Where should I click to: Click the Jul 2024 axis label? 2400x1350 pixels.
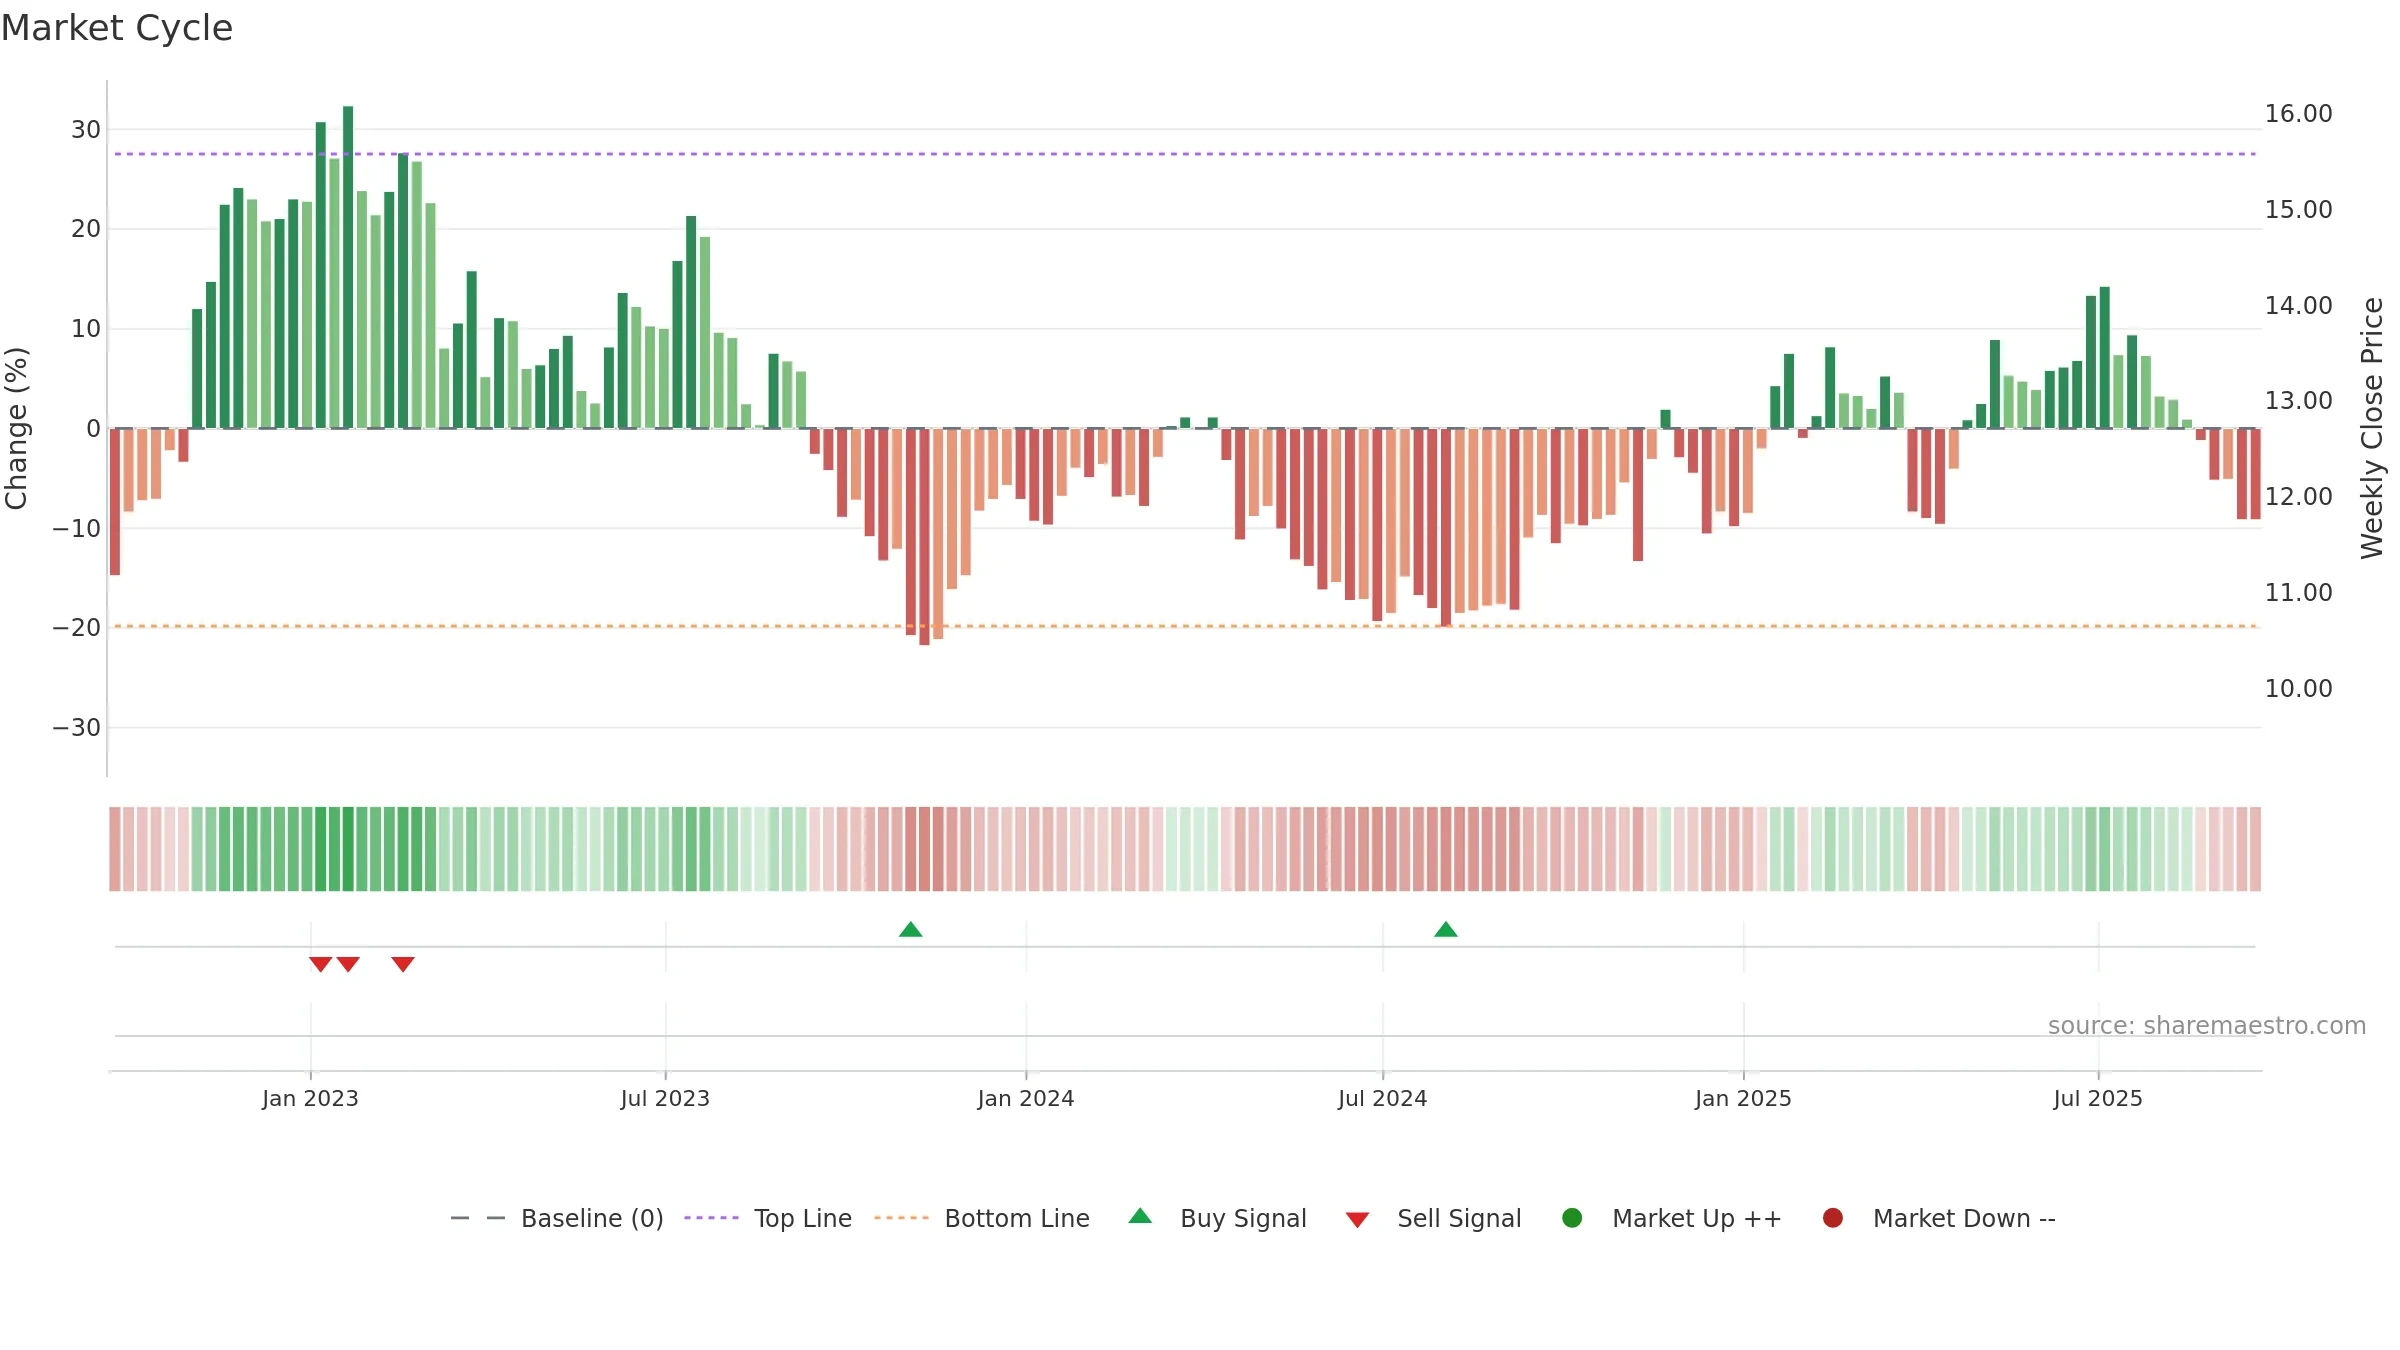pyautogui.click(x=1383, y=1098)
